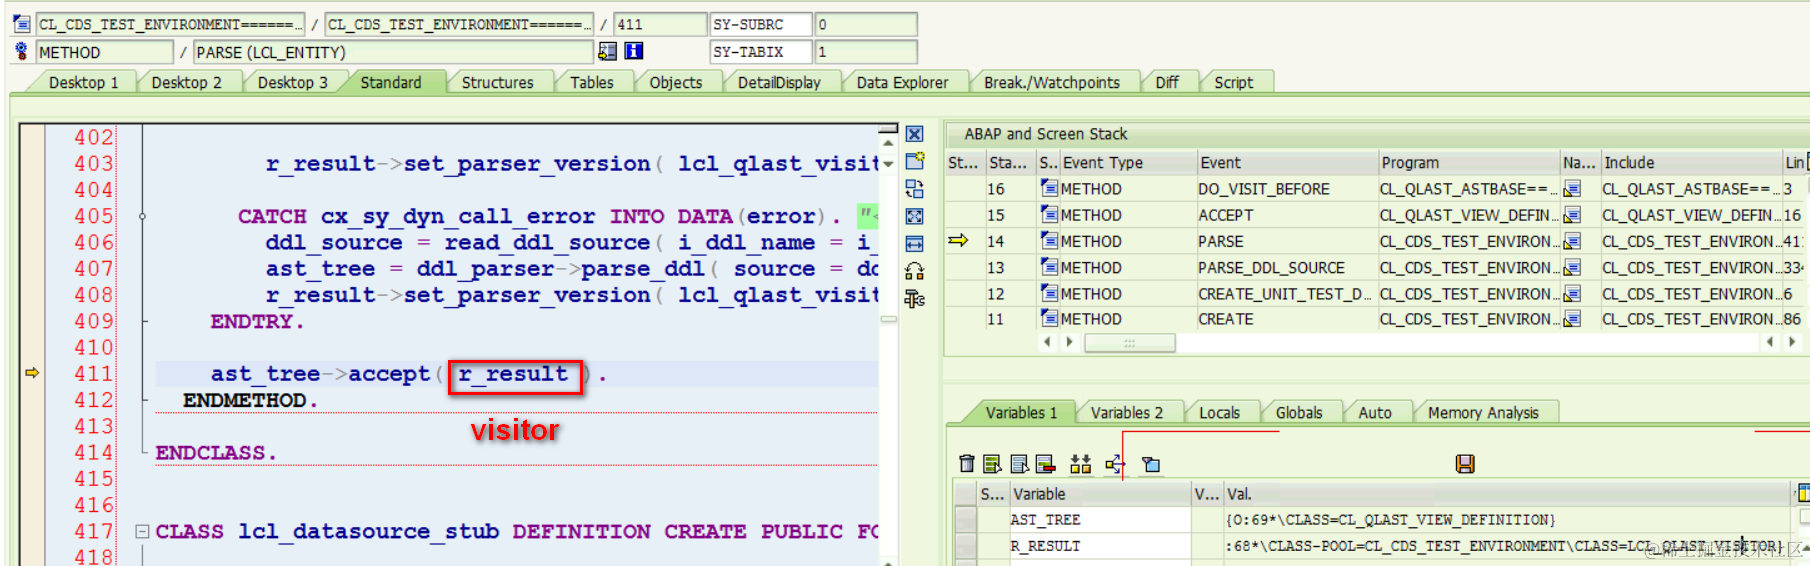
Task: Click the navigation icon in PARSE program column
Action: tap(1572, 241)
